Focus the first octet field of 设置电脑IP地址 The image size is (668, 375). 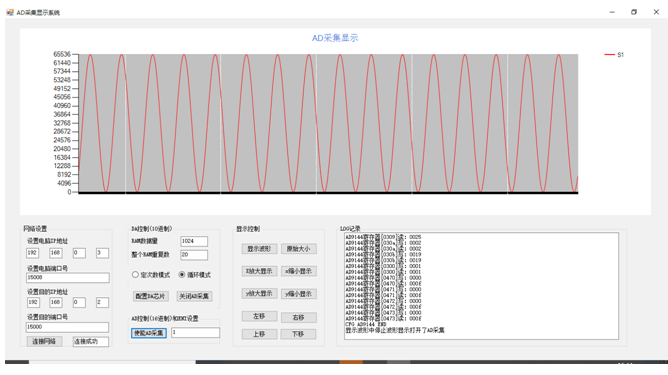click(x=32, y=253)
